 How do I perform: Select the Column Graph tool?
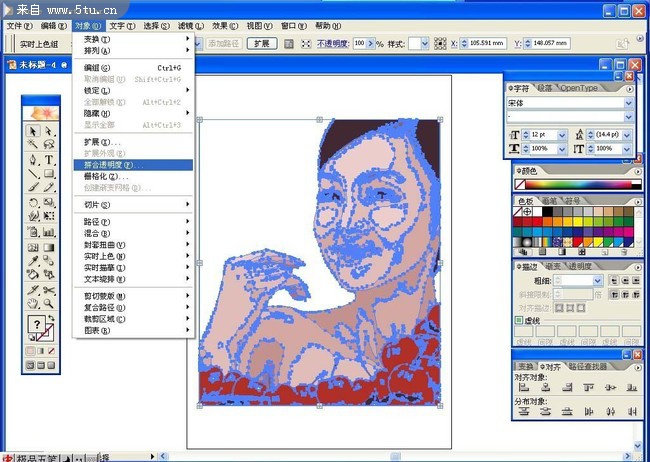pos(49,231)
